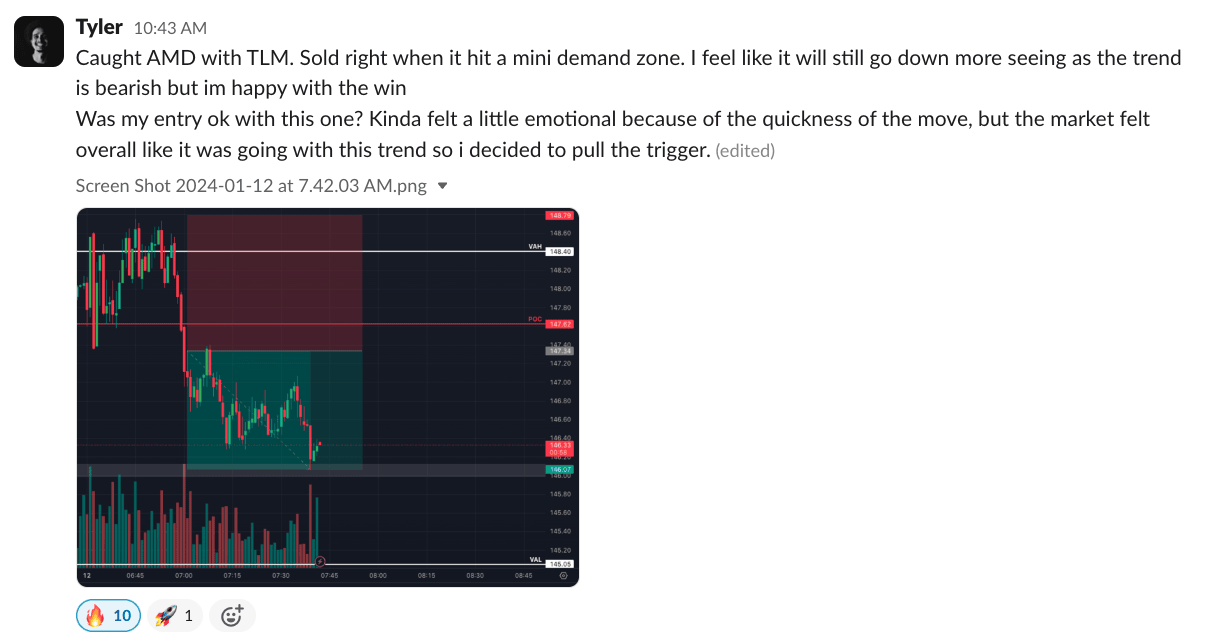
Task: Open Tyler's profile from the name
Action: coord(98,26)
